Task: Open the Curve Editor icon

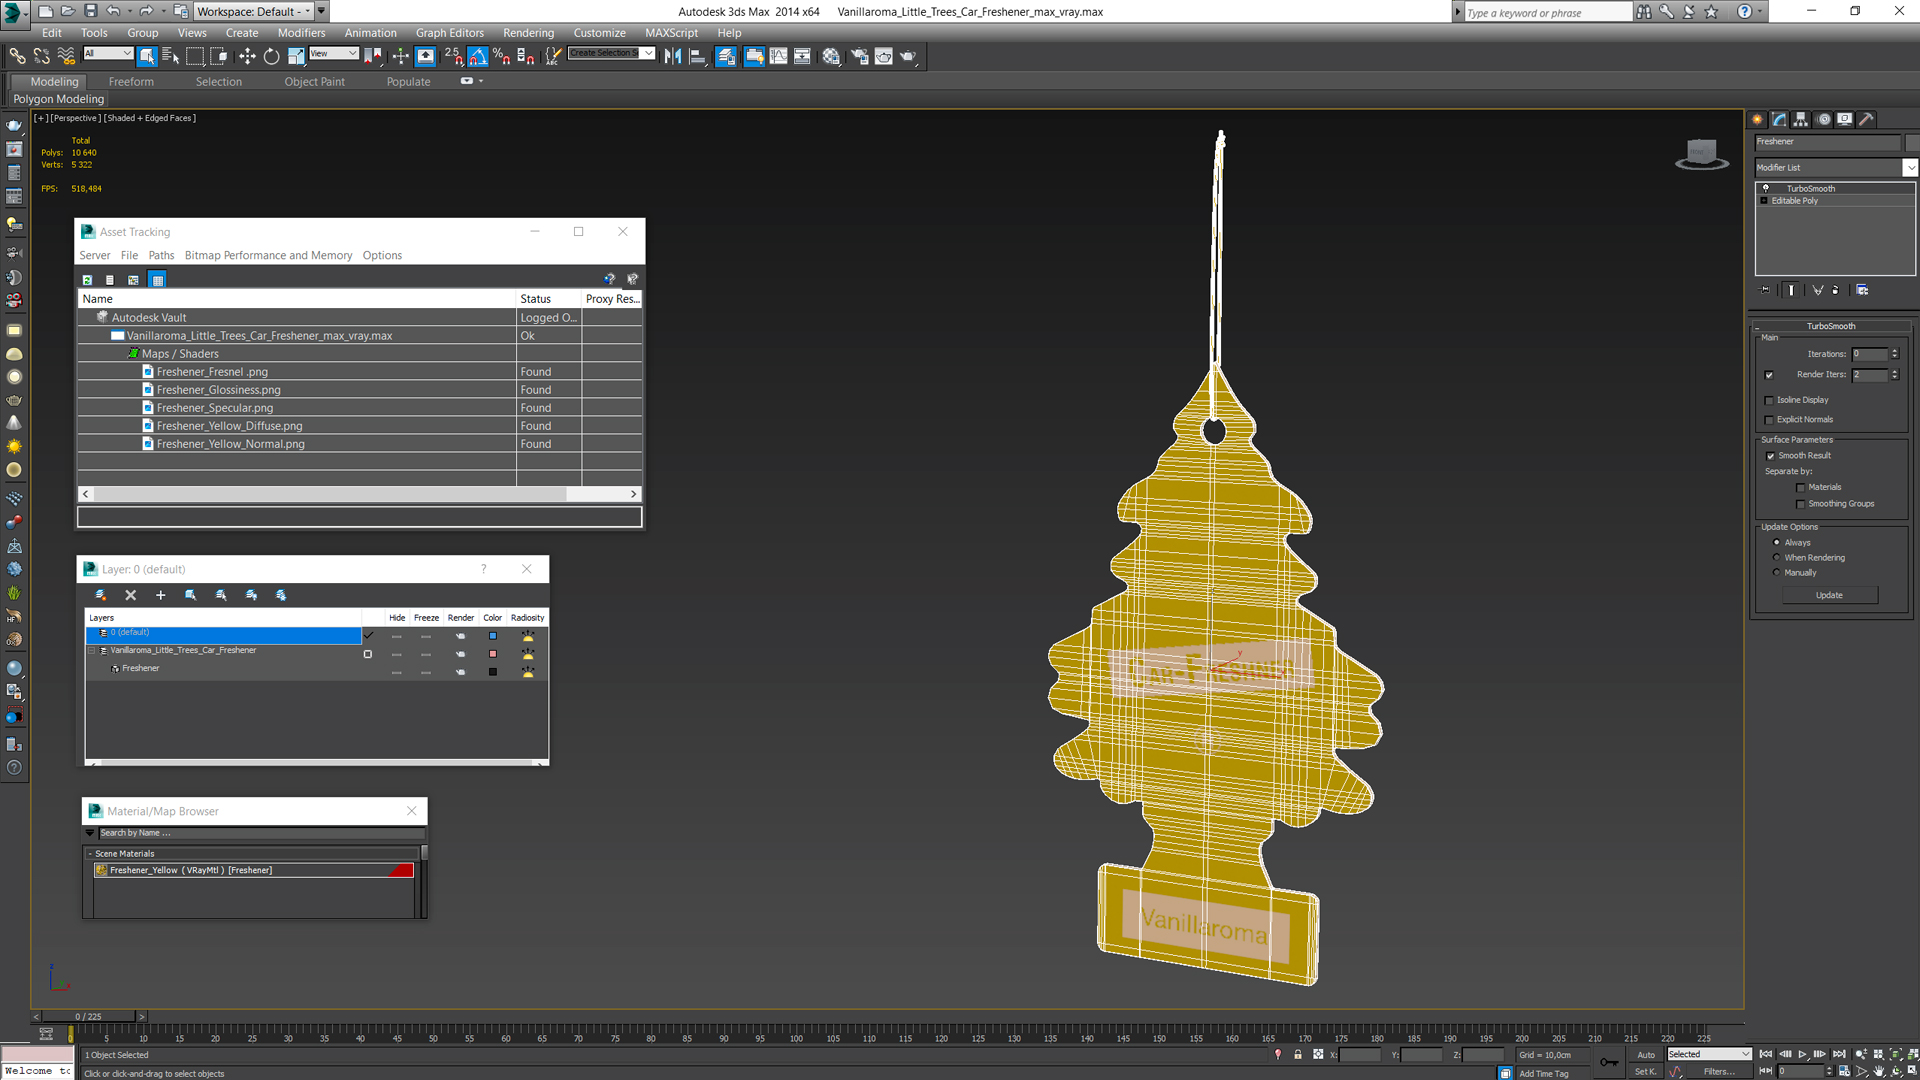Action: click(x=778, y=56)
